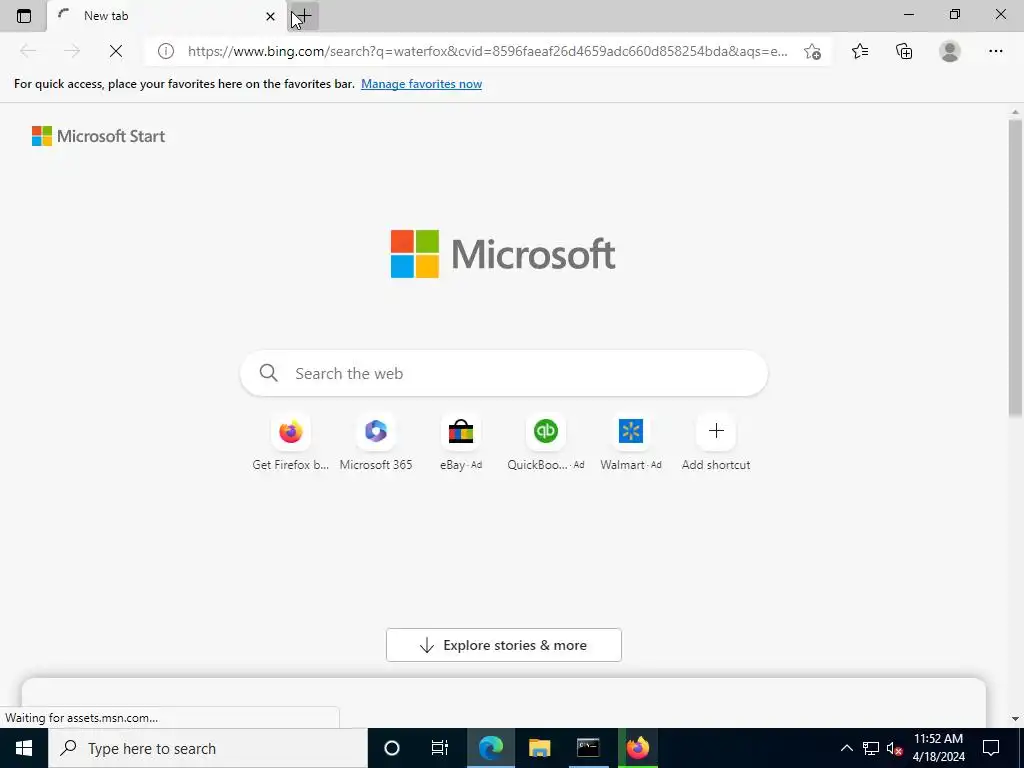Image resolution: width=1024 pixels, height=768 pixels.
Task: Open the Favorites list icon
Action: [x=860, y=51]
